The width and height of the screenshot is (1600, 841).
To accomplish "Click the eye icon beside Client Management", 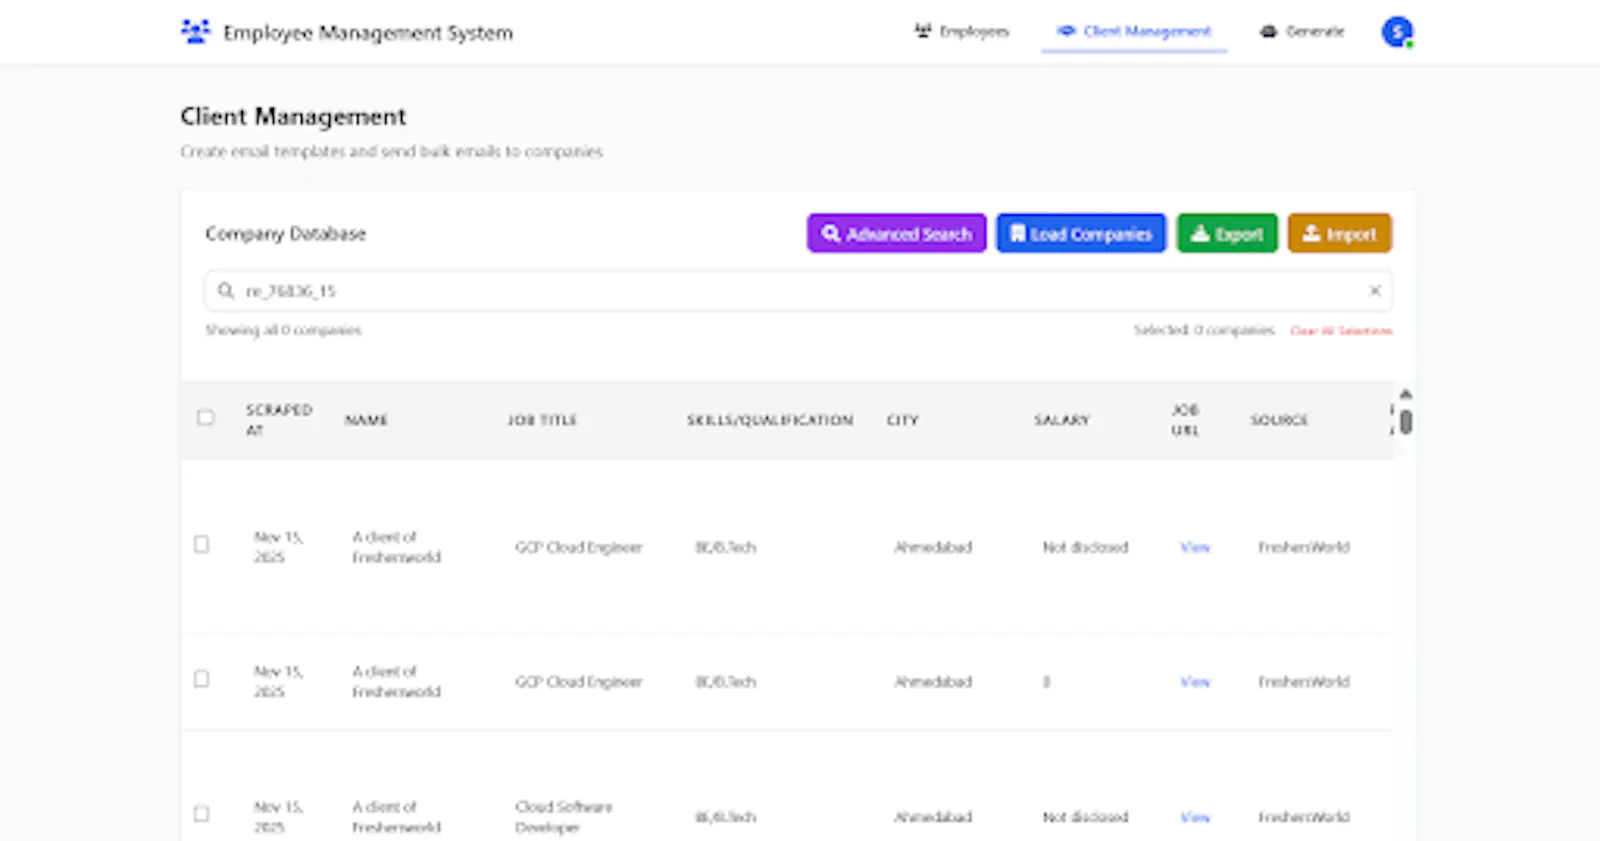I will click(x=1066, y=31).
